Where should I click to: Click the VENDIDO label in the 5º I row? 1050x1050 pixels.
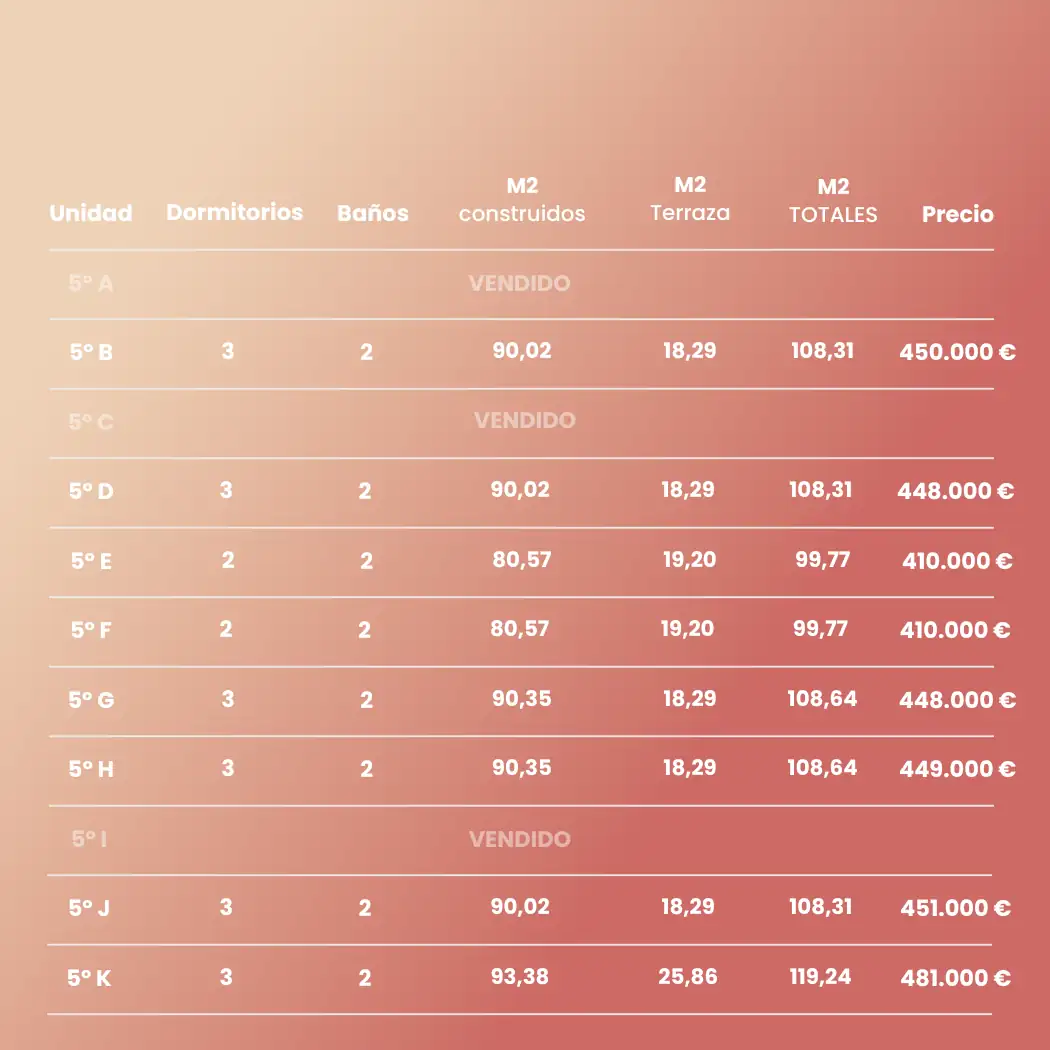(520, 839)
